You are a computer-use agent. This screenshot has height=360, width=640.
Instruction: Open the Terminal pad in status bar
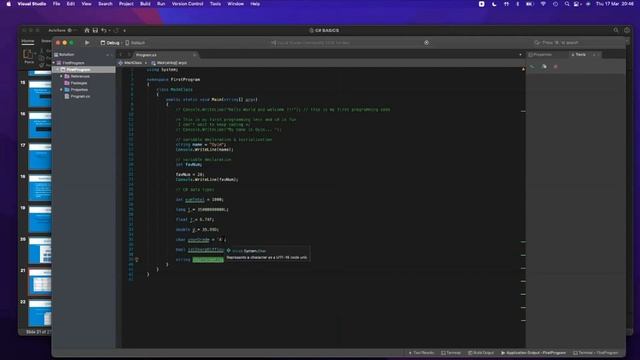tap(451, 353)
